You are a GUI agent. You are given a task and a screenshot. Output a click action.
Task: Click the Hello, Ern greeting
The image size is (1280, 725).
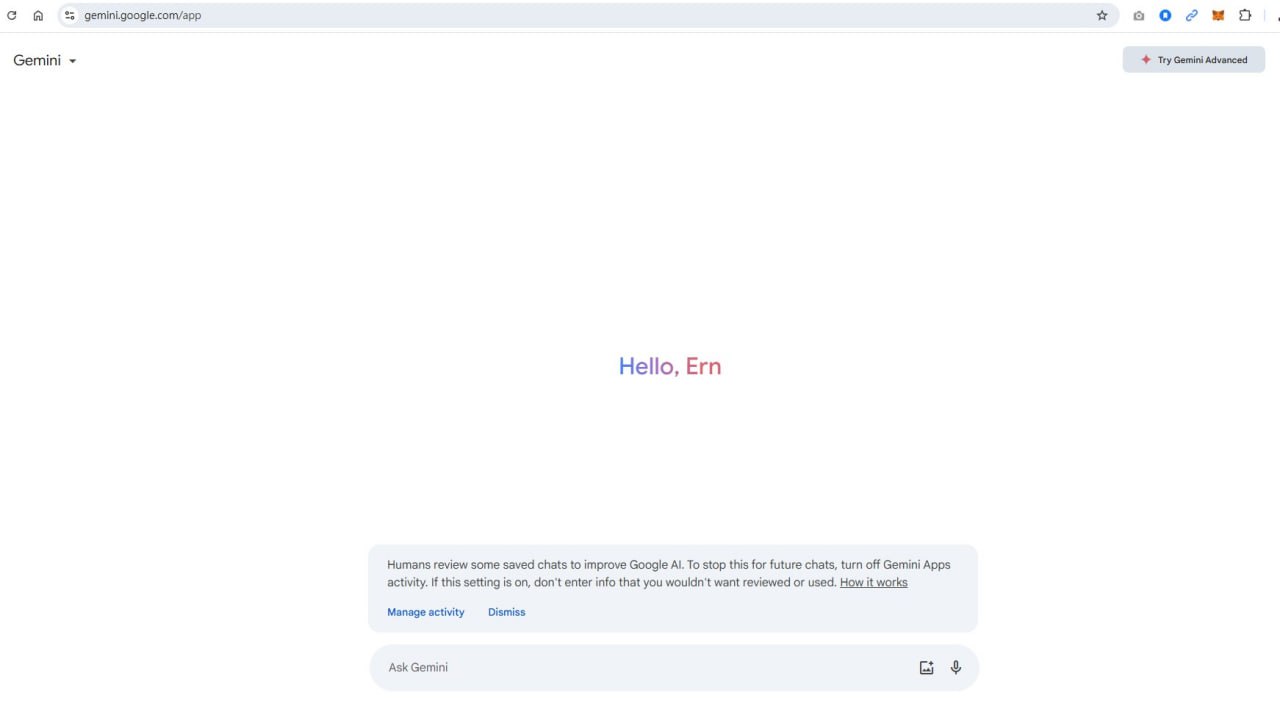(x=669, y=367)
